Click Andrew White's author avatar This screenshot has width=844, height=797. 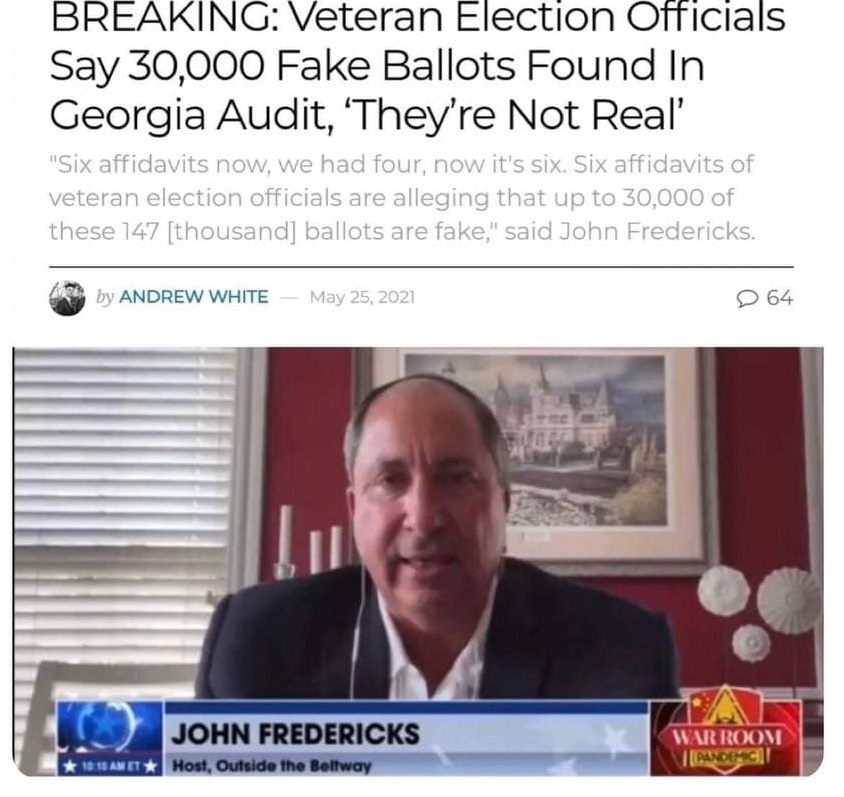(x=67, y=298)
